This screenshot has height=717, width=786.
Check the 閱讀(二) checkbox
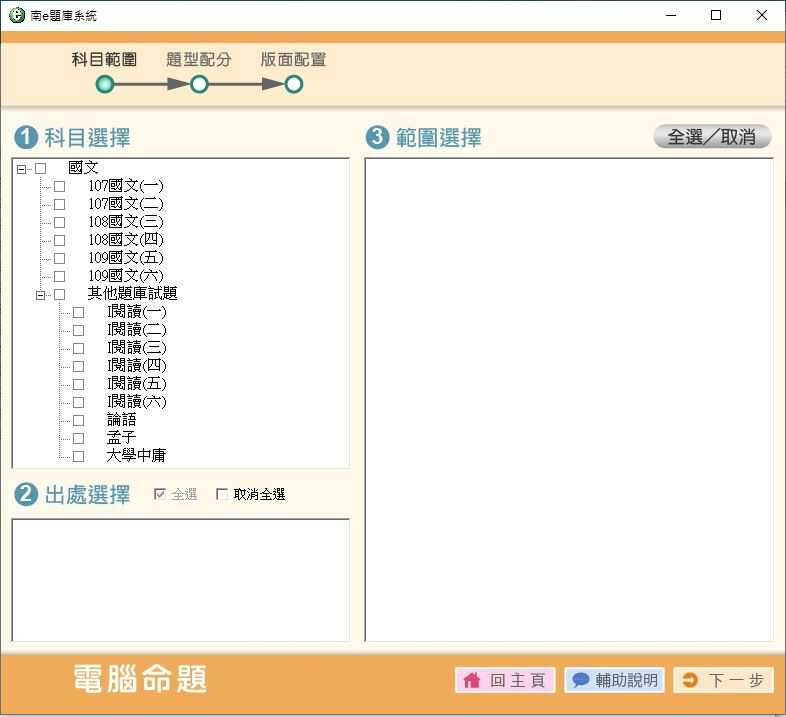coord(79,330)
